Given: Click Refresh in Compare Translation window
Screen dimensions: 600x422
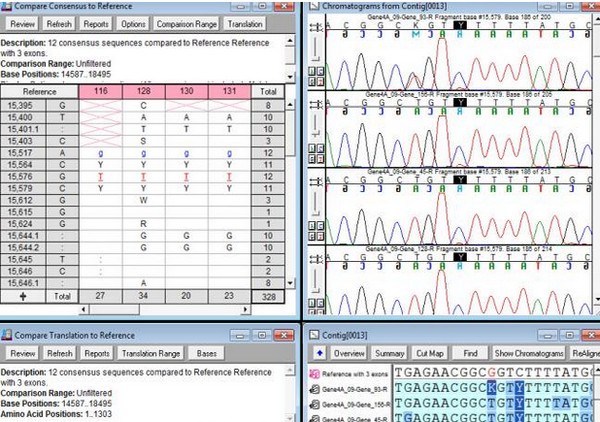Looking at the screenshot, I should [59, 353].
